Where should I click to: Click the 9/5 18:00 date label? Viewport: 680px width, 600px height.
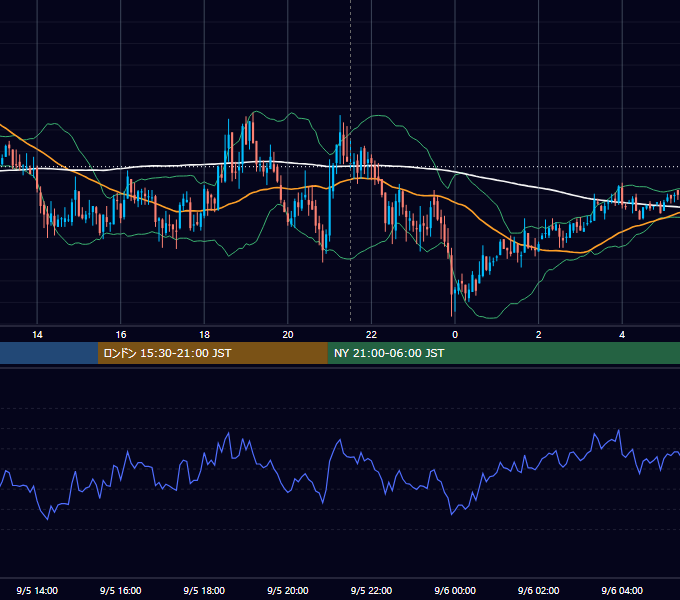204,590
